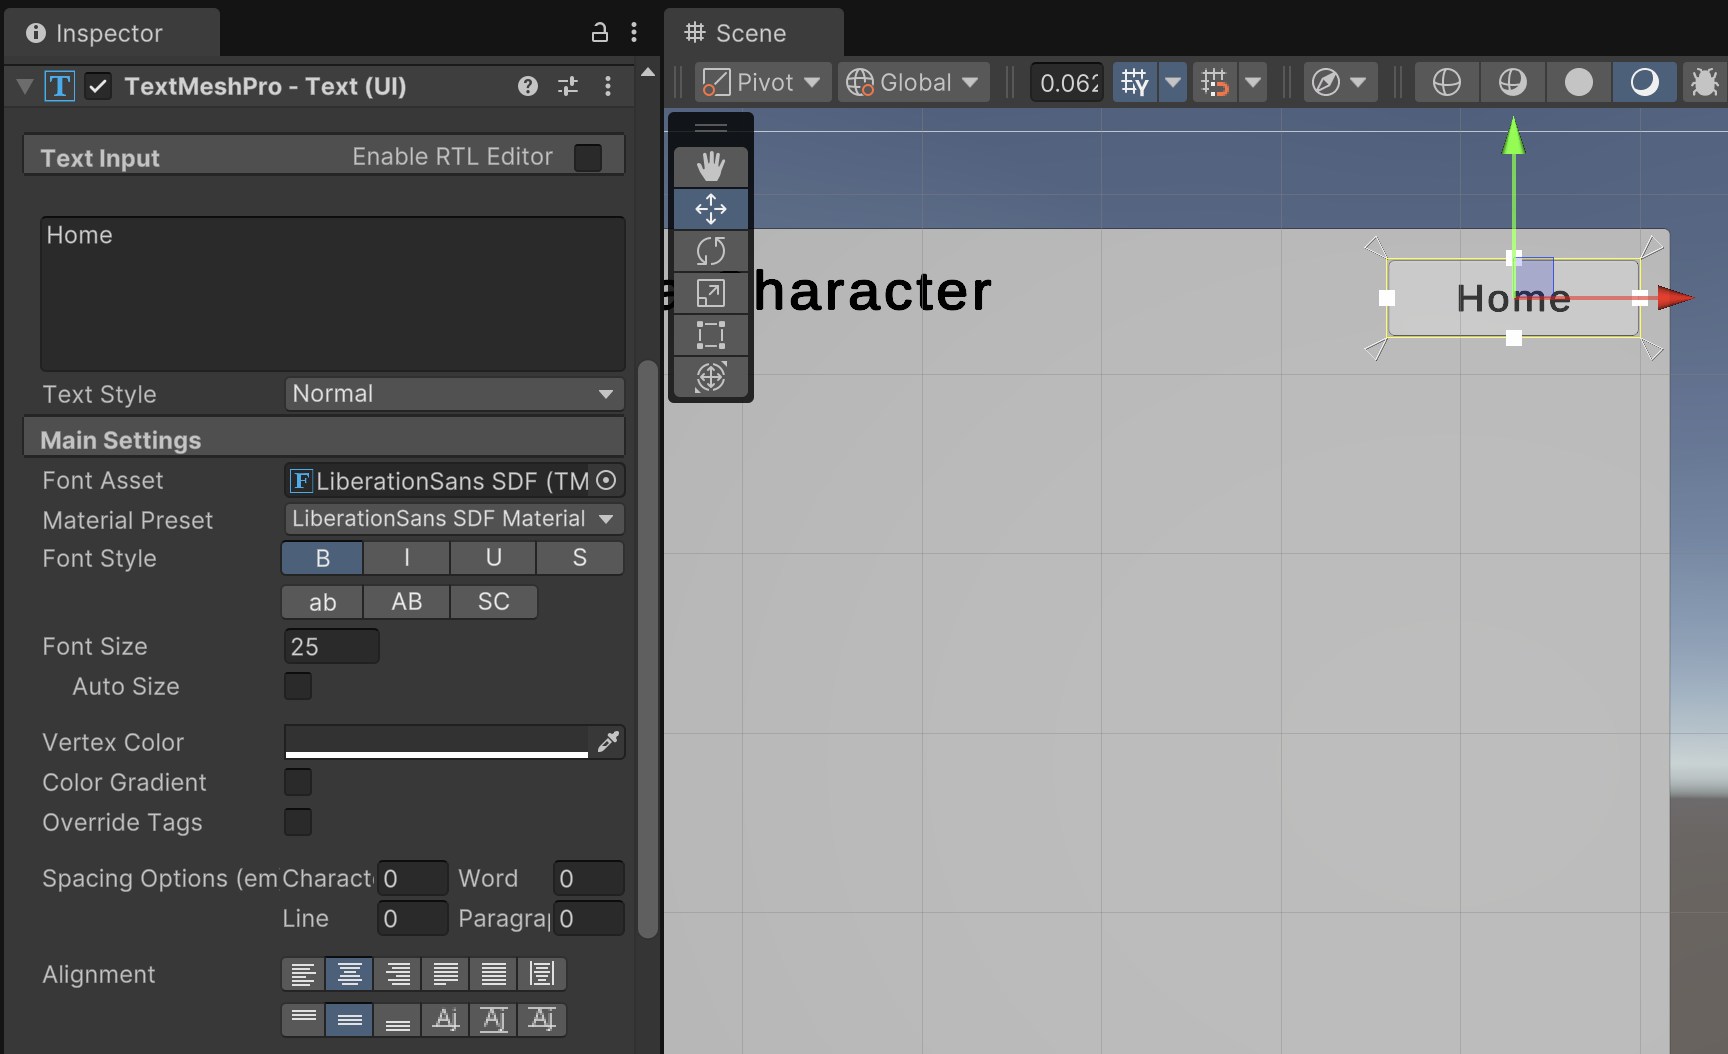Switch to the Scene tab
Image resolution: width=1728 pixels, height=1054 pixels.
click(x=751, y=33)
